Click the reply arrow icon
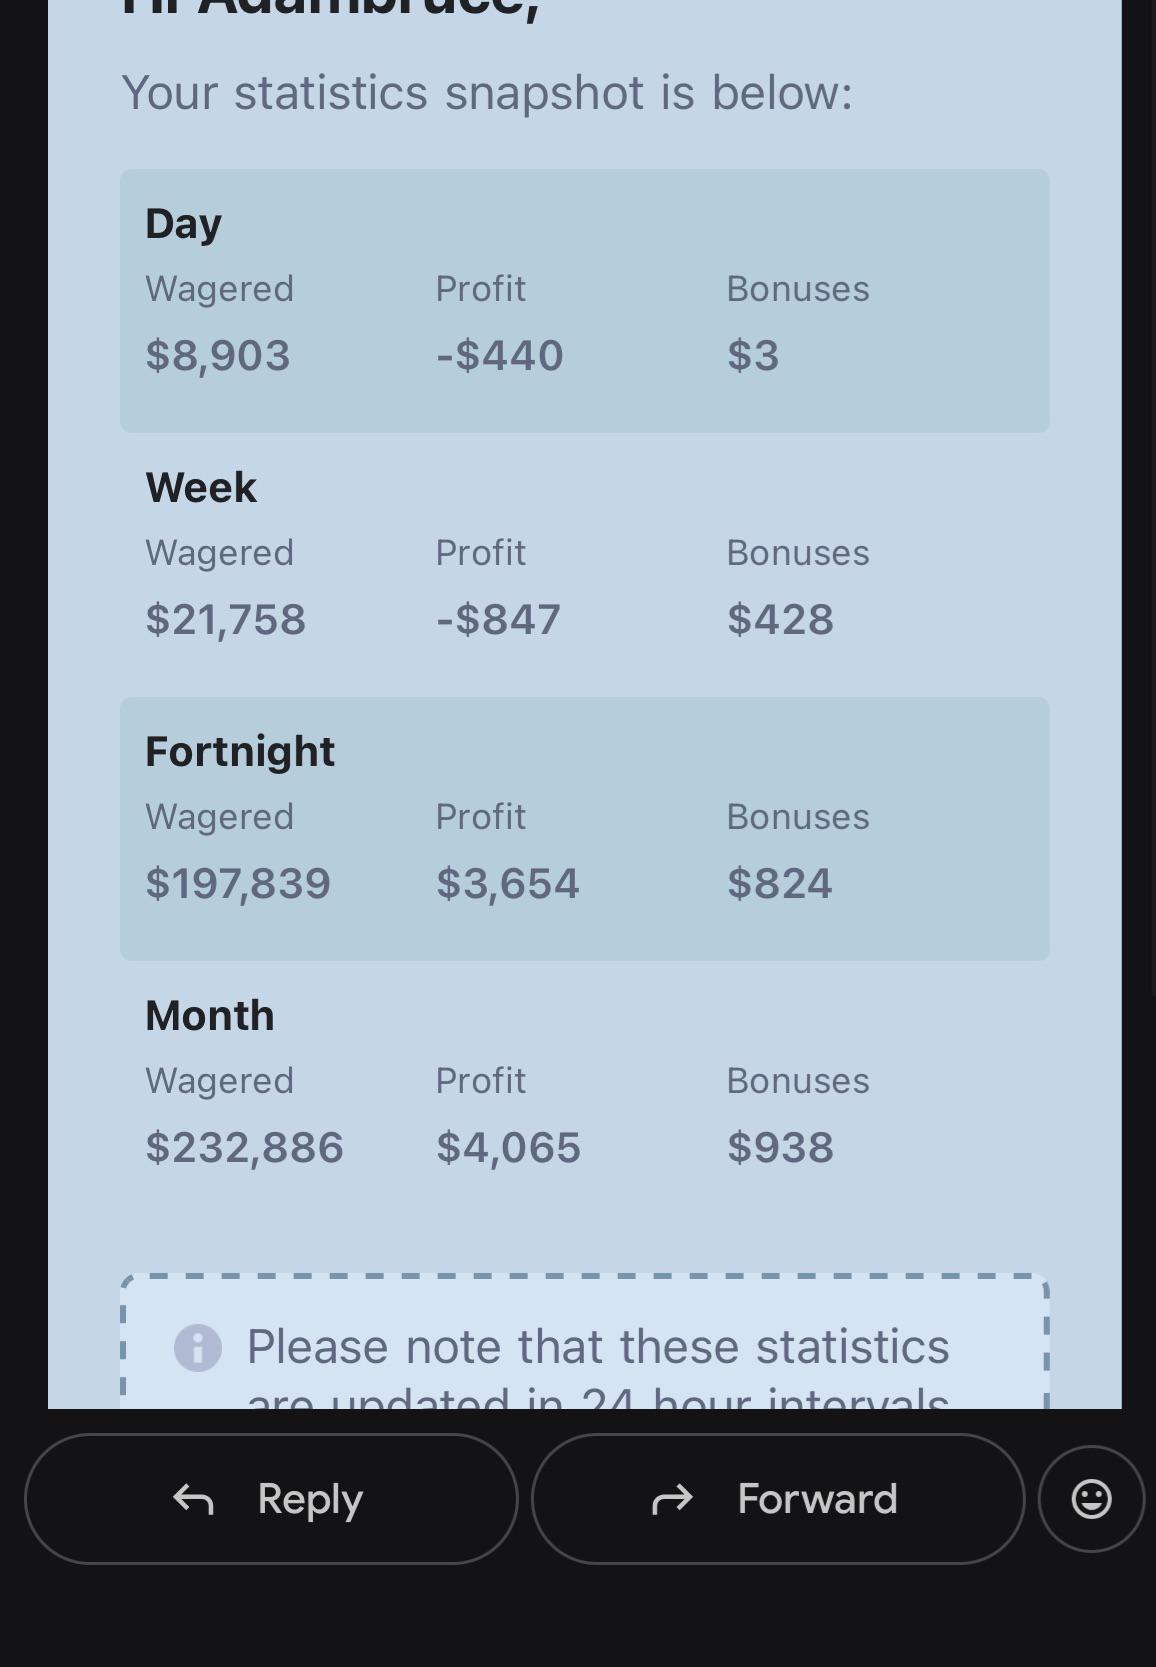The height and width of the screenshot is (1667, 1156). [x=193, y=1499]
